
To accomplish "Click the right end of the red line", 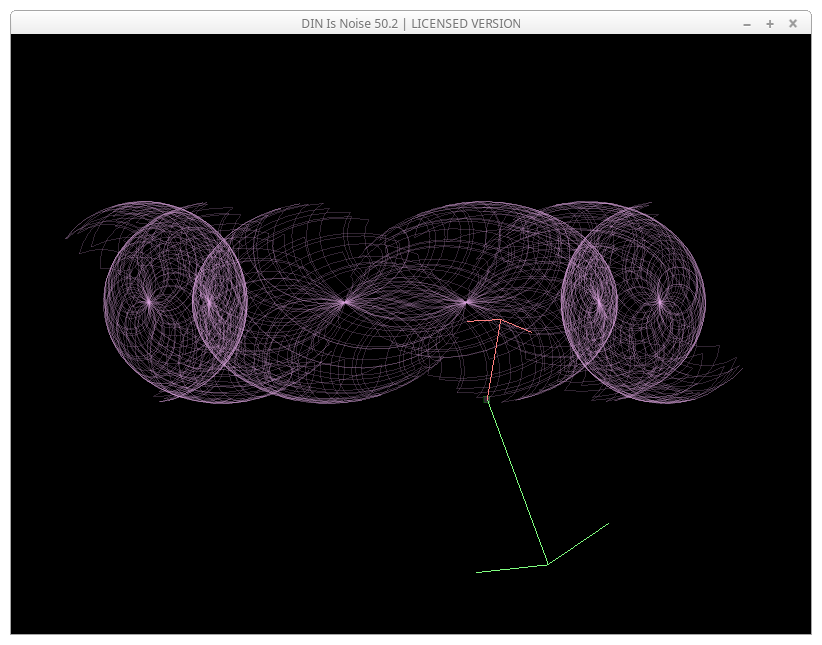I will click(x=530, y=331).
